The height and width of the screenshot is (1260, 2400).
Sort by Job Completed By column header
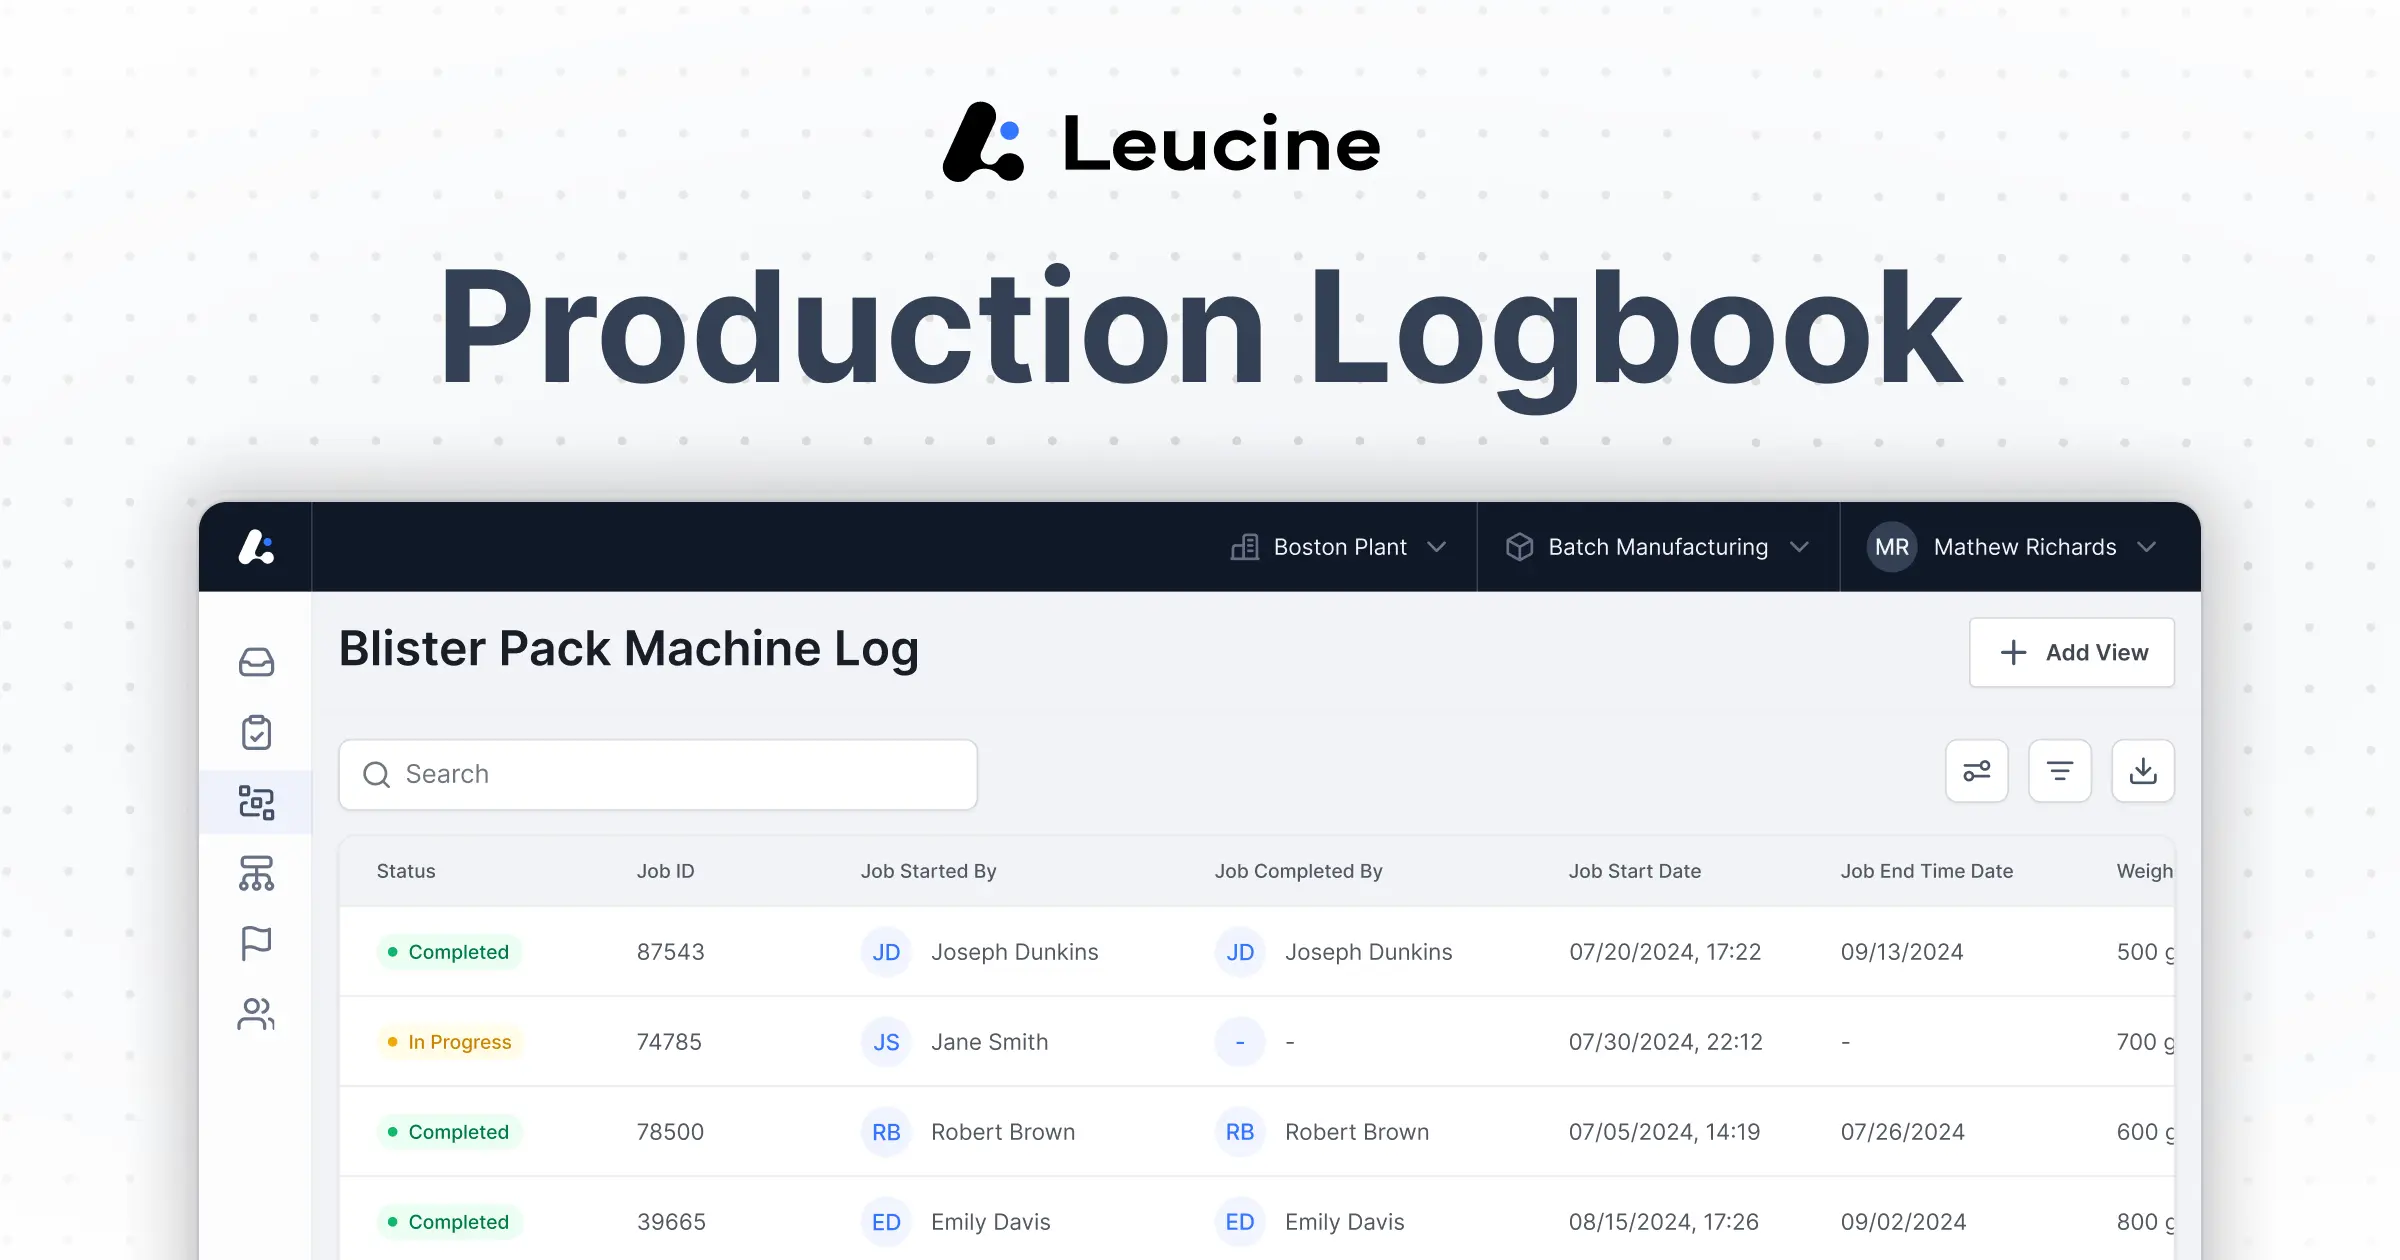point(1298,871)
